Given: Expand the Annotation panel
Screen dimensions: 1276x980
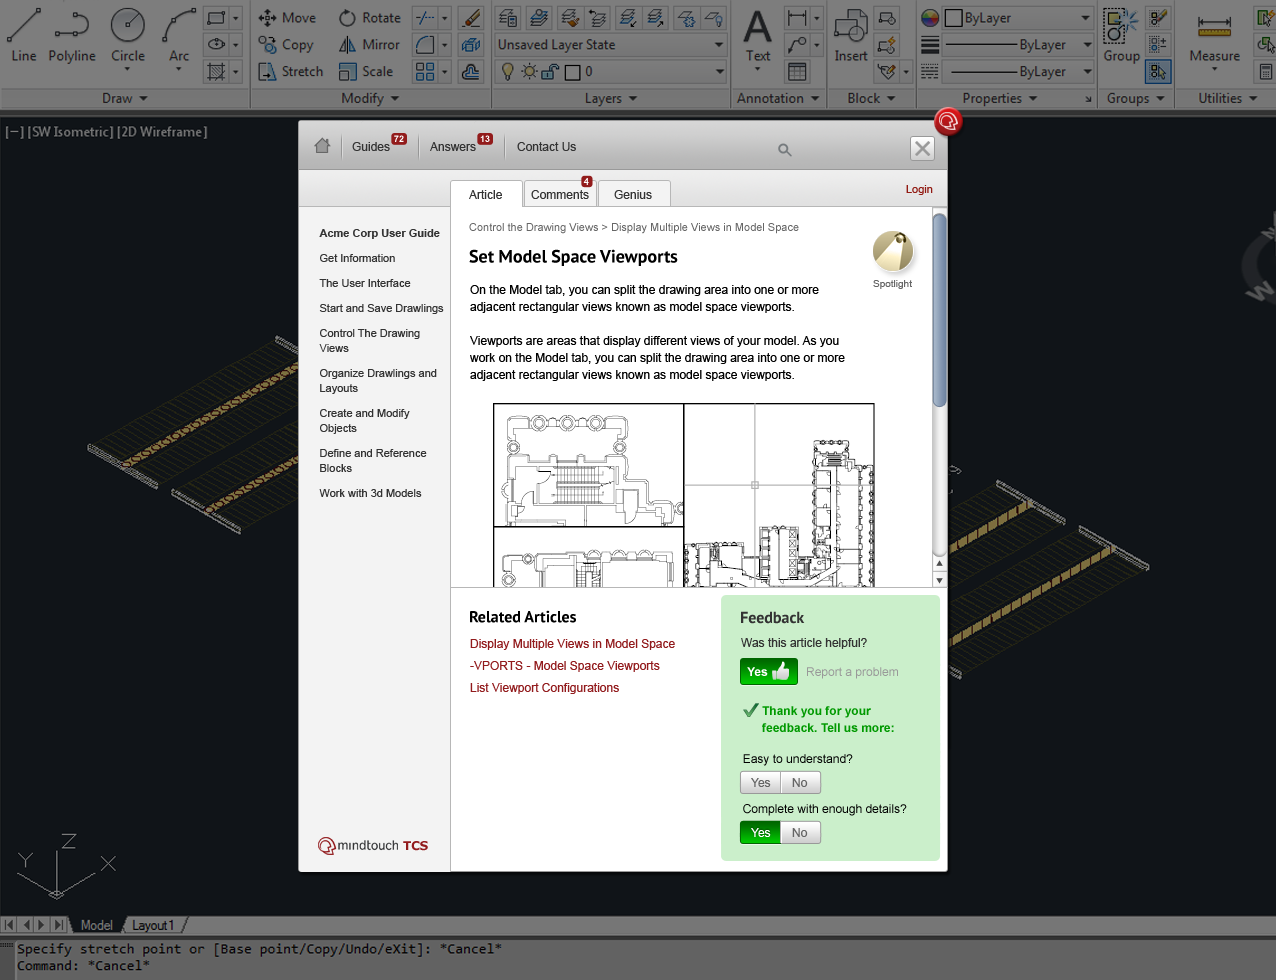Looking at the screenshot, I should coord(778,98).
